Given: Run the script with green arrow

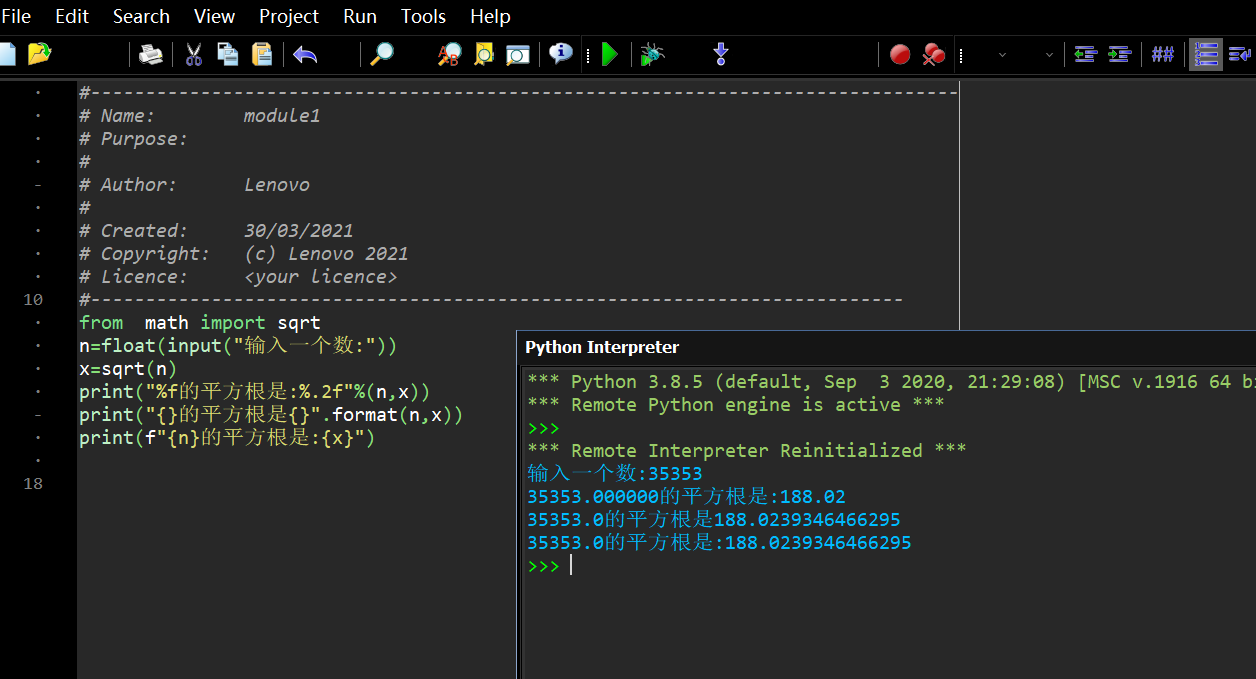Looking at the screenshot, I should click(x=610, y=54).
